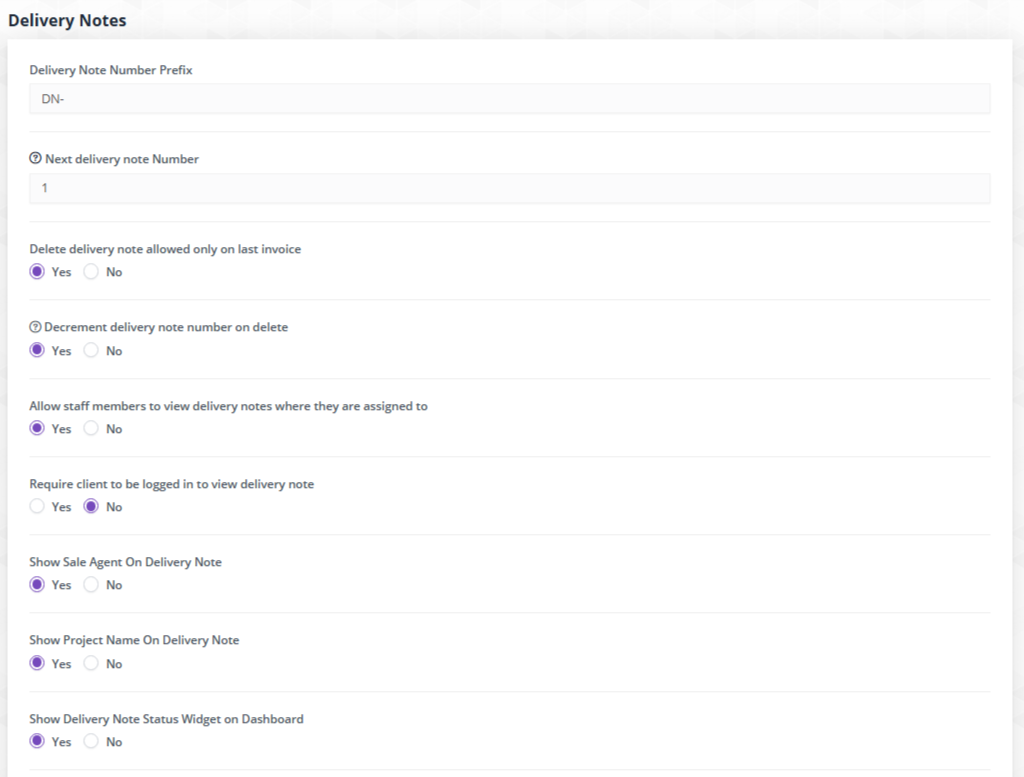
Task: Click the Delivery Notes page heading
Action: click(67, 20)
